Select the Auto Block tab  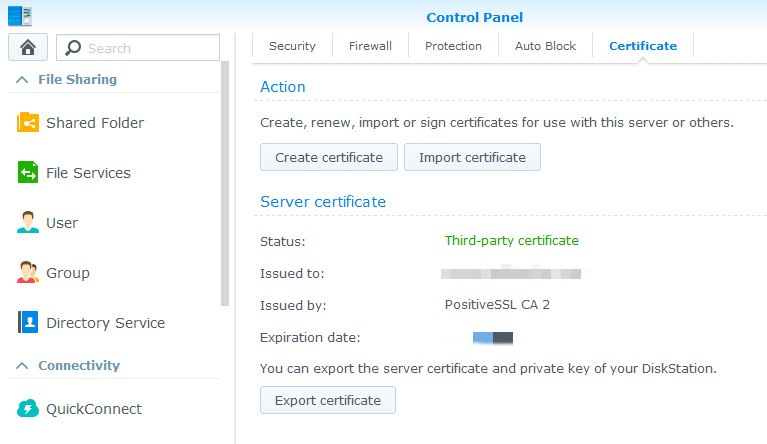click(x=545, y=46)
